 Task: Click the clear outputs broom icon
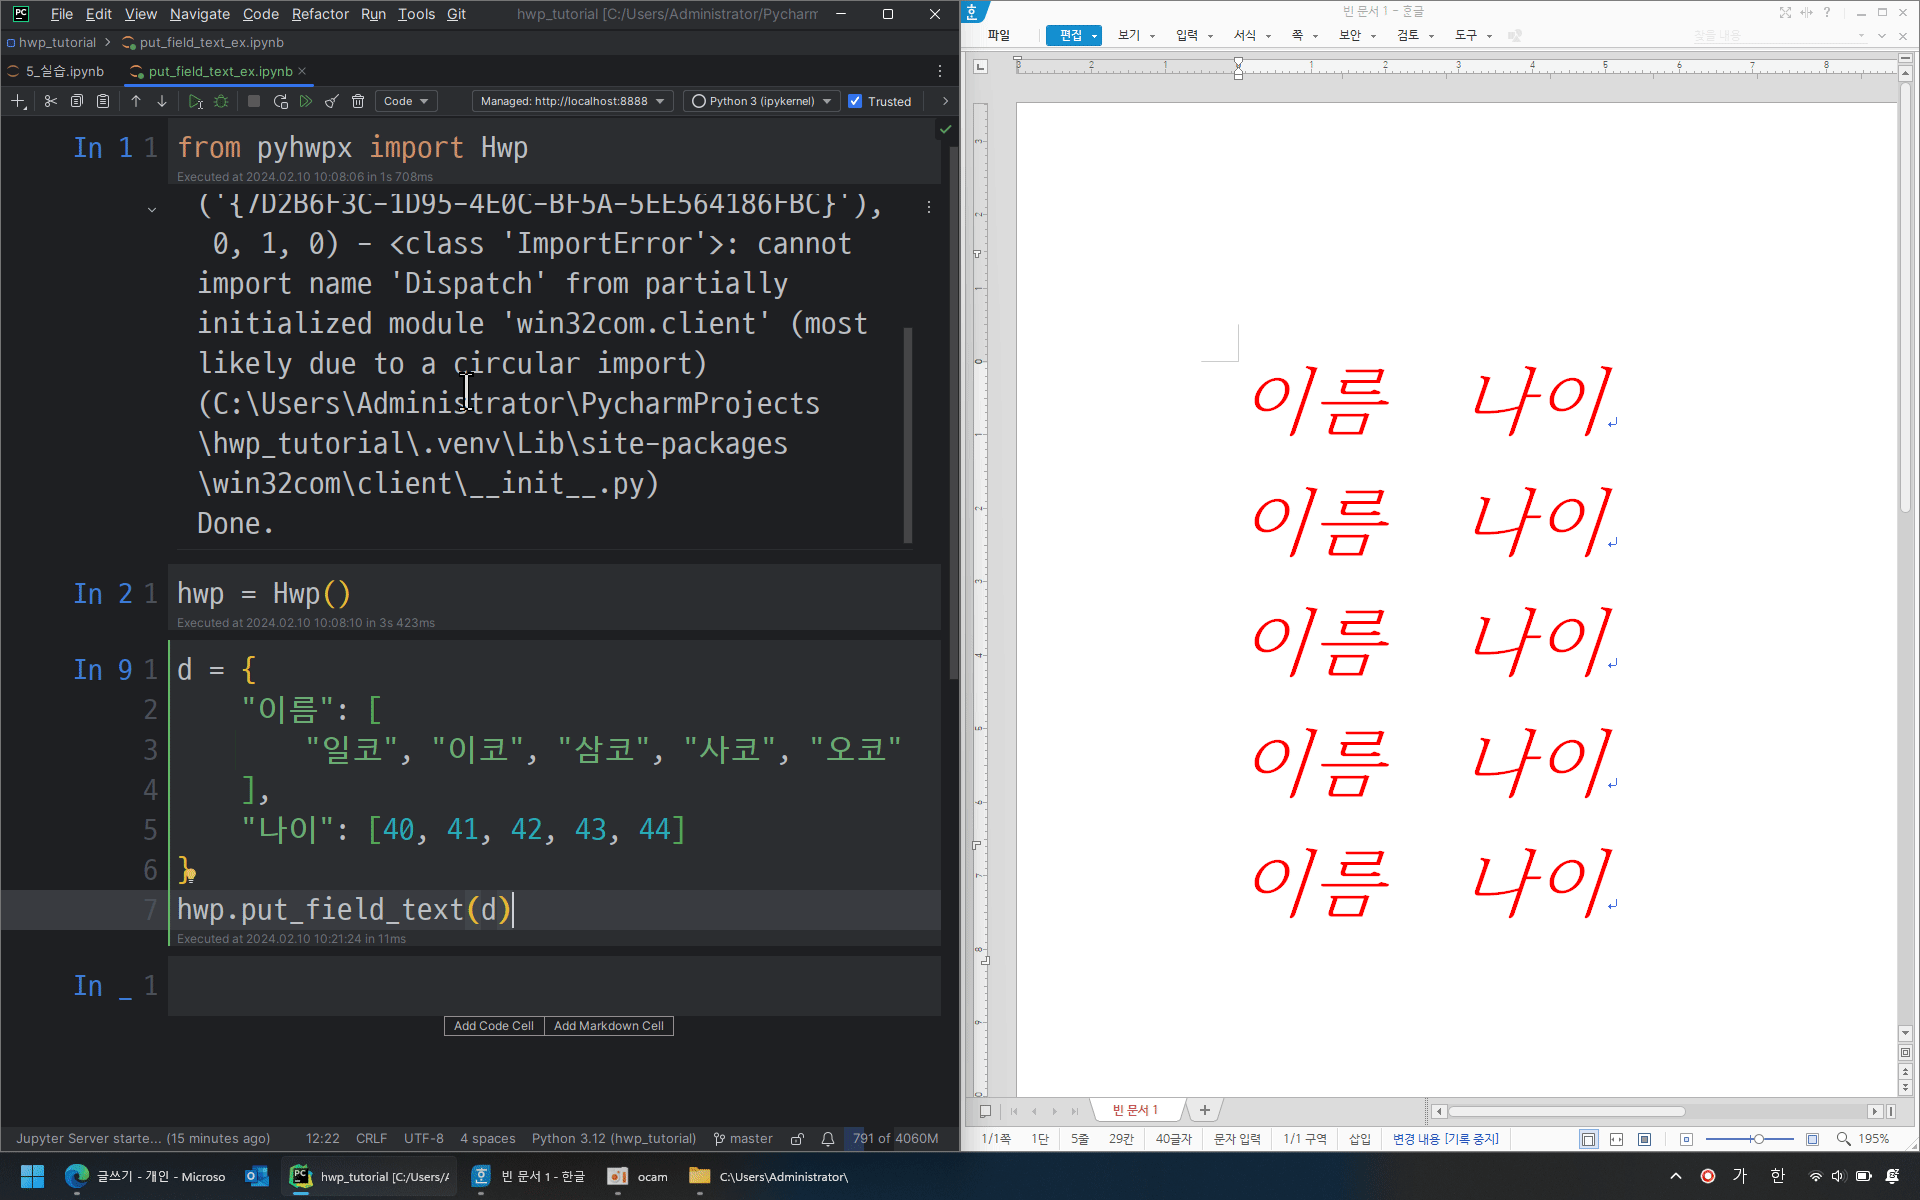332,101
